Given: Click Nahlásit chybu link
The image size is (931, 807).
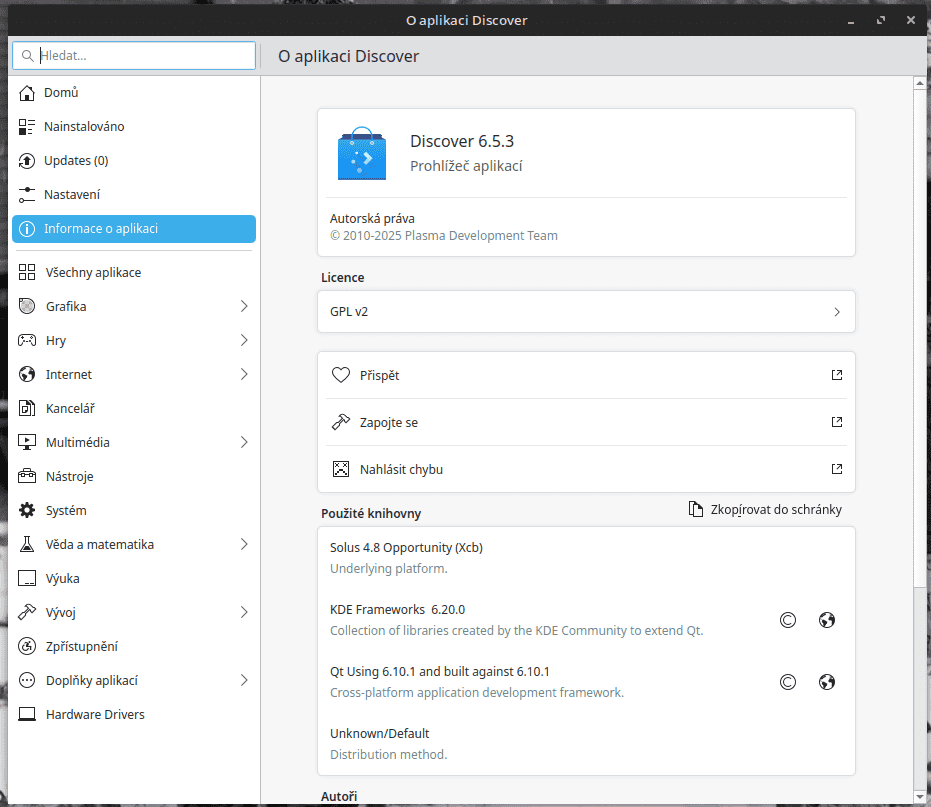Looking at the screenshot, I should click(587, 469).
